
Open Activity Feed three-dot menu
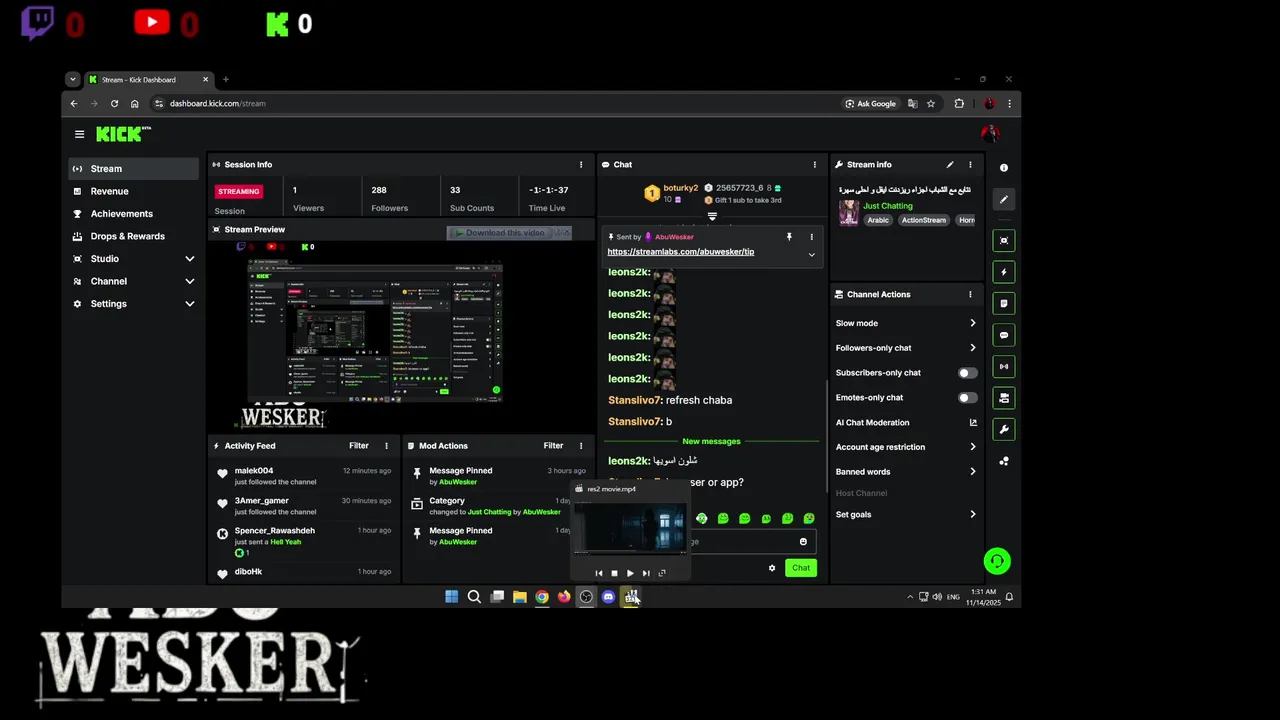point(387,446)
